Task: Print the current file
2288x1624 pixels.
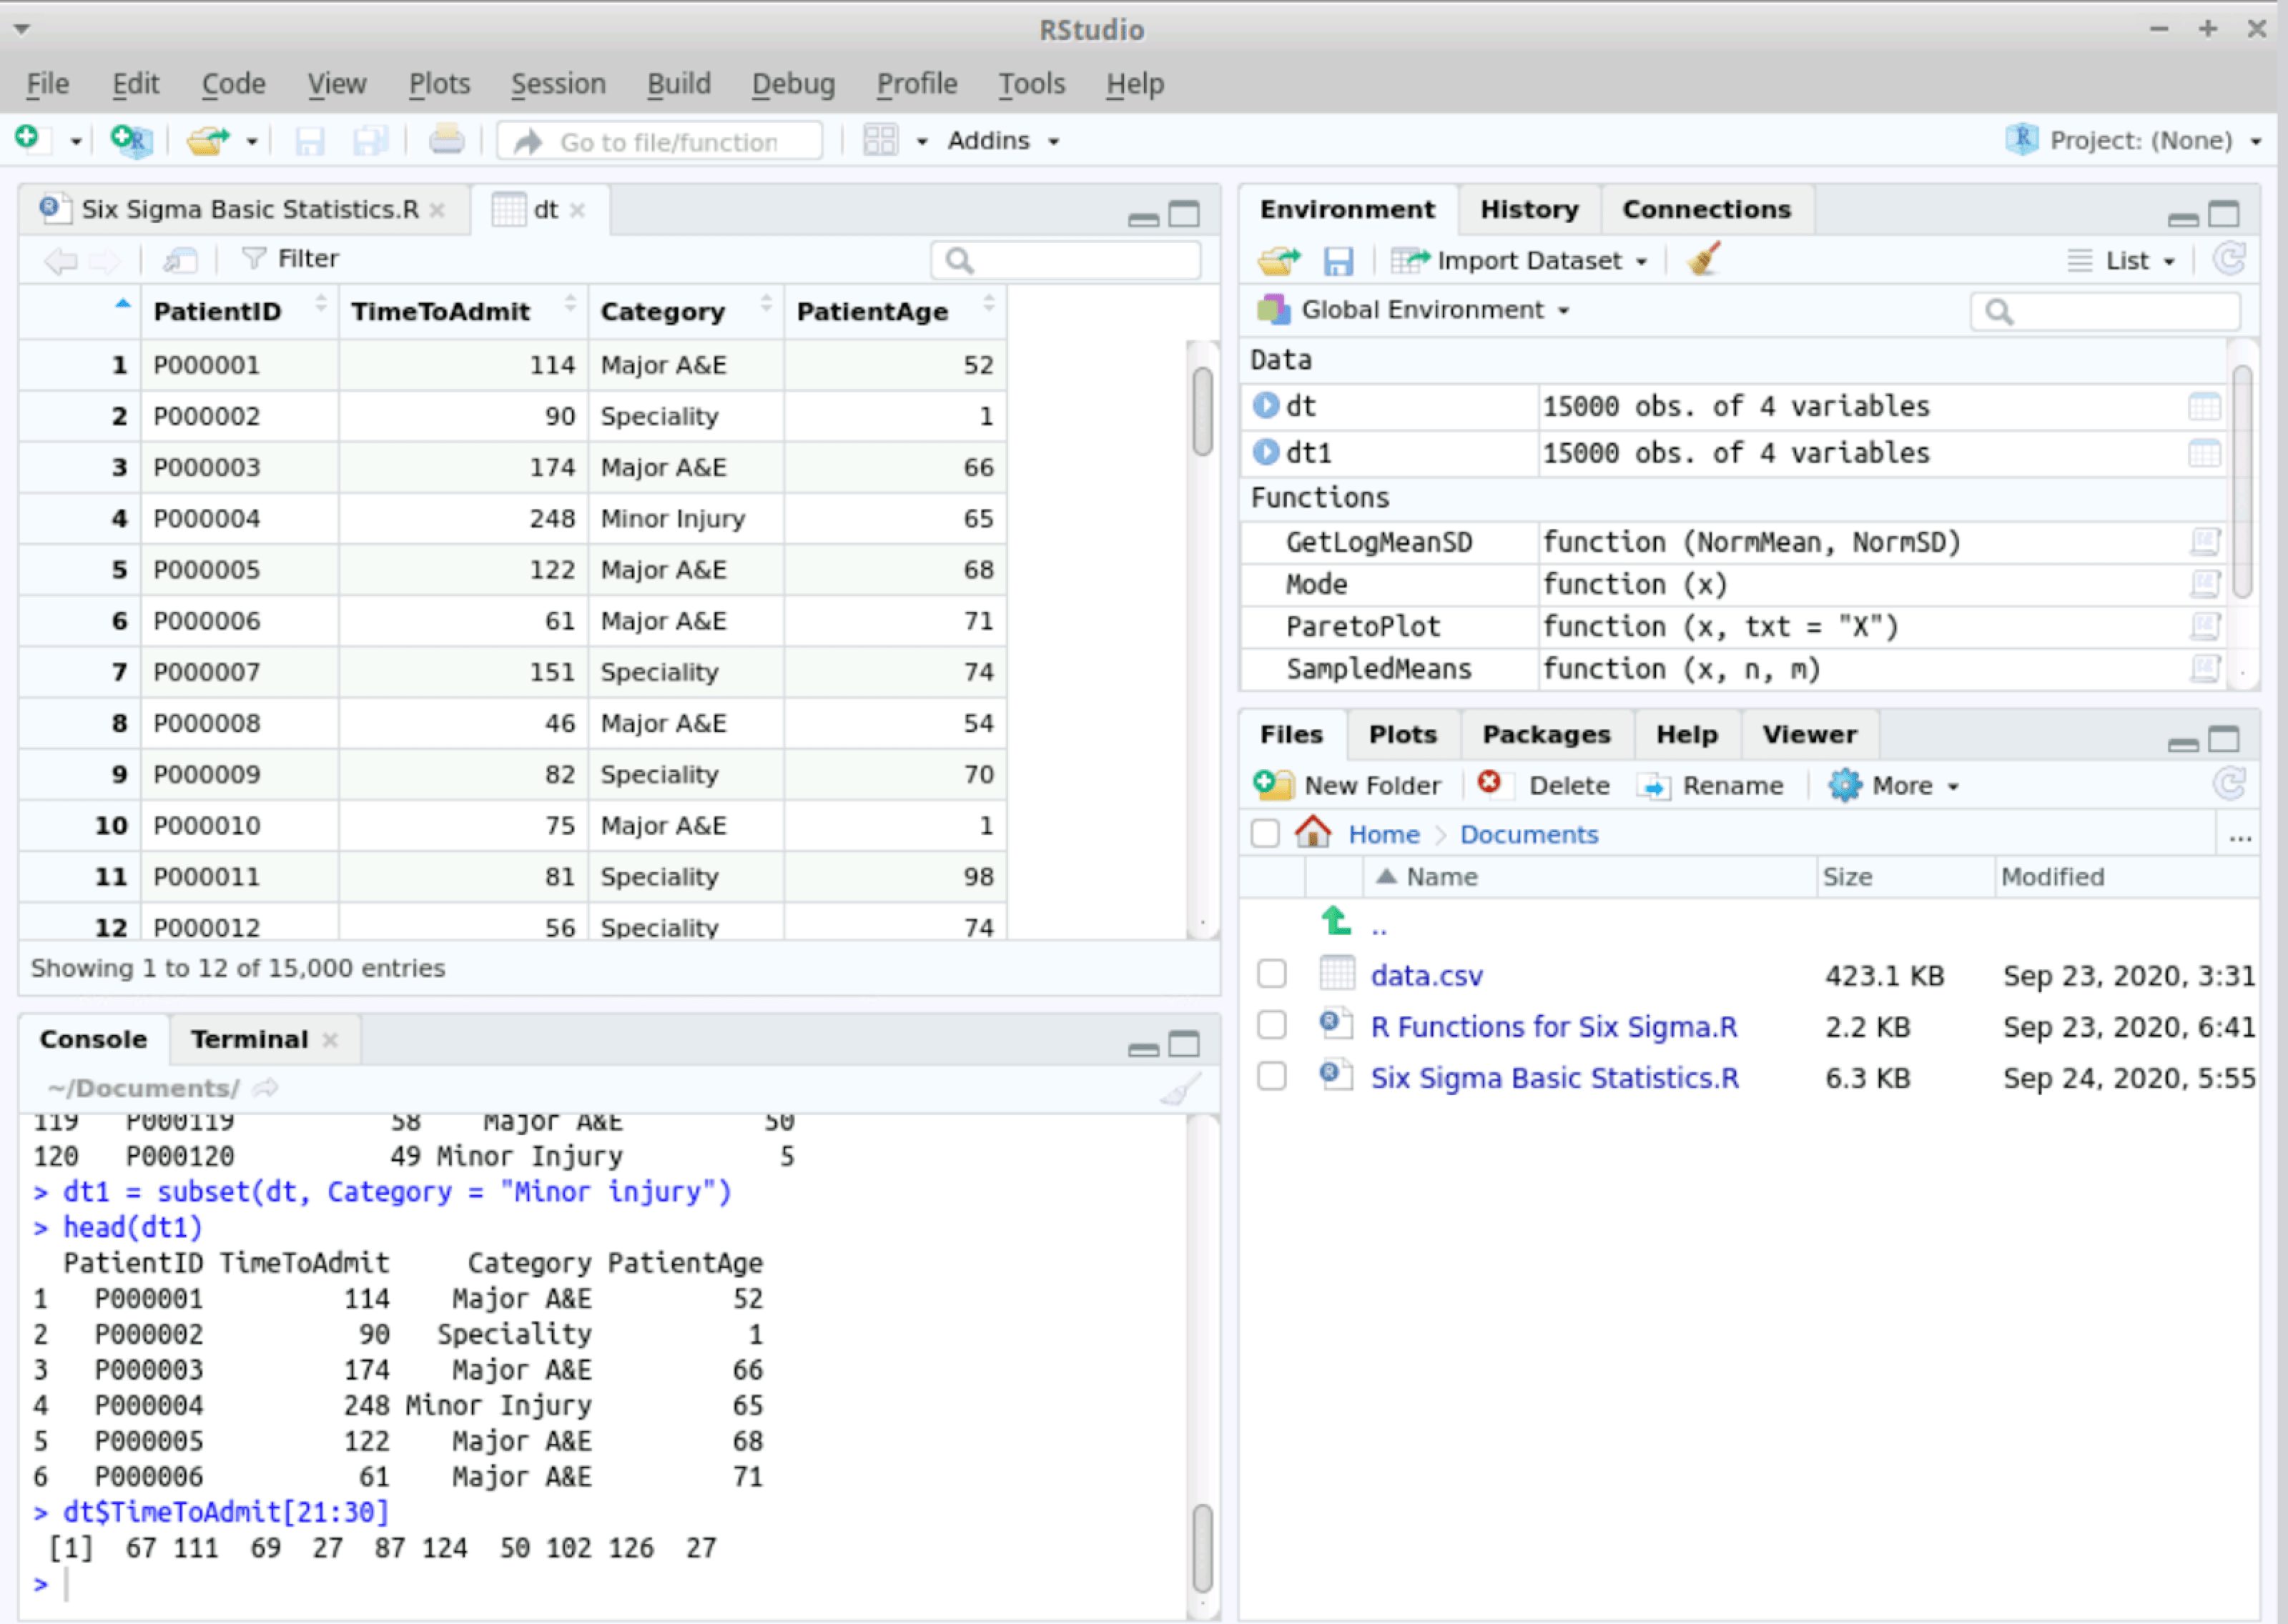Action: [x=447, y=140]
